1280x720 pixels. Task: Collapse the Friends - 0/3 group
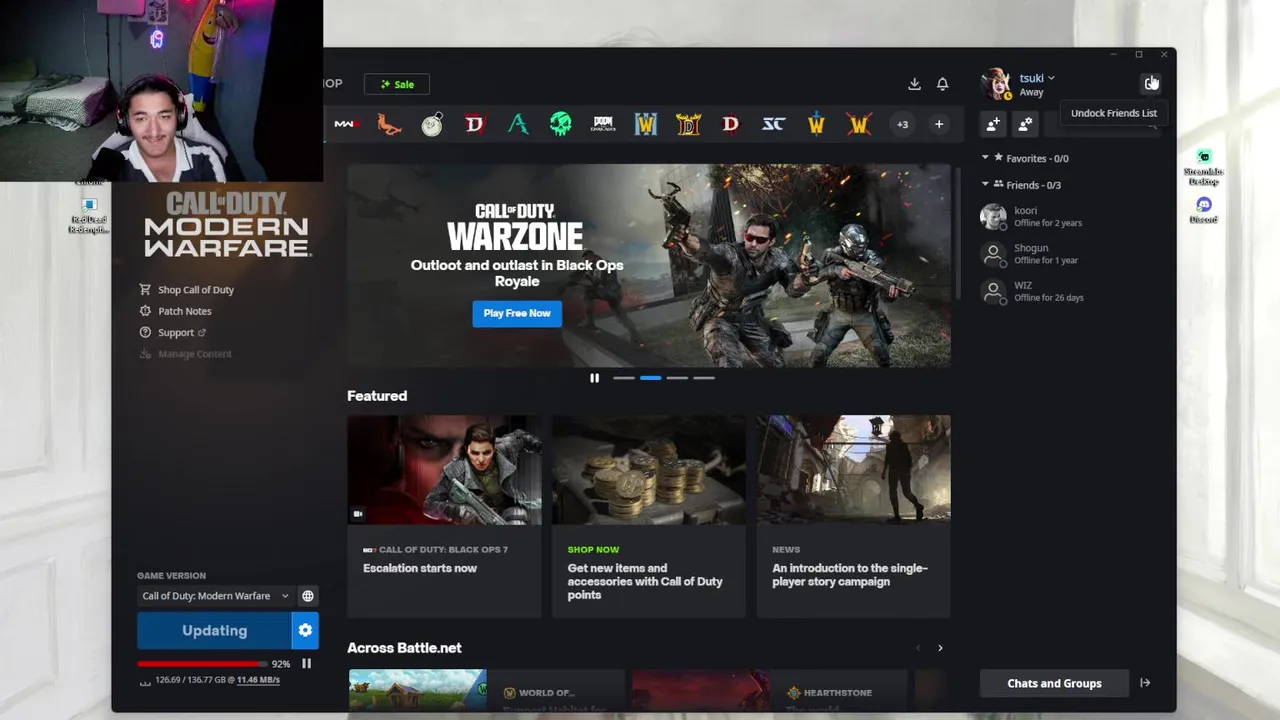[985, 185]
